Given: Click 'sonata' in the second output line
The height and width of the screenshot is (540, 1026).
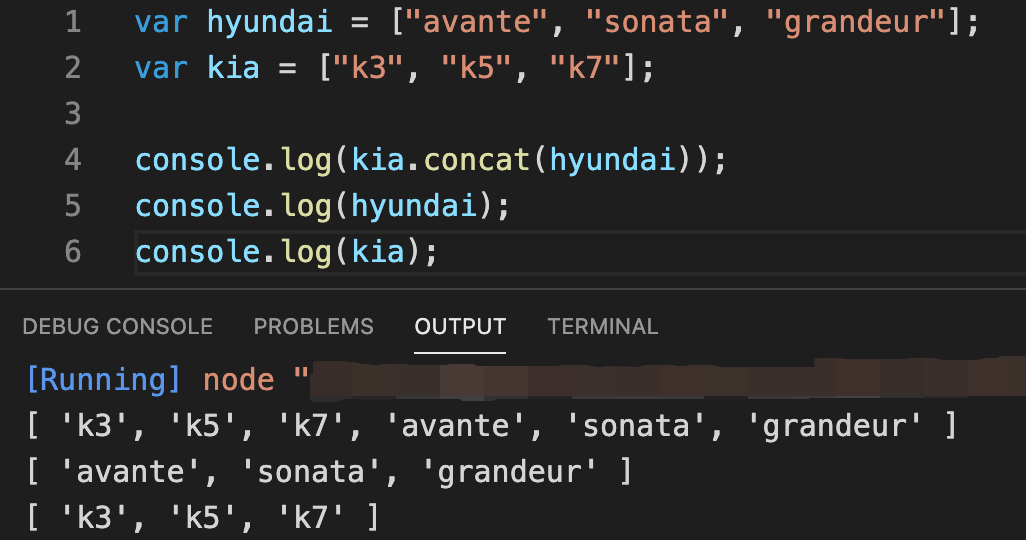Looking at the screenshot, I should 311,472.
